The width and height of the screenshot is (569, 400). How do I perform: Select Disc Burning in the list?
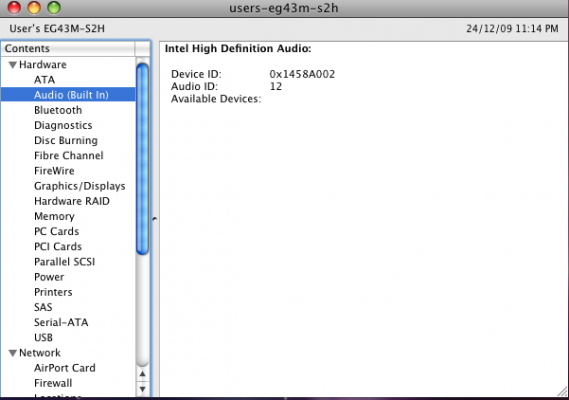[x=66, y=140]
